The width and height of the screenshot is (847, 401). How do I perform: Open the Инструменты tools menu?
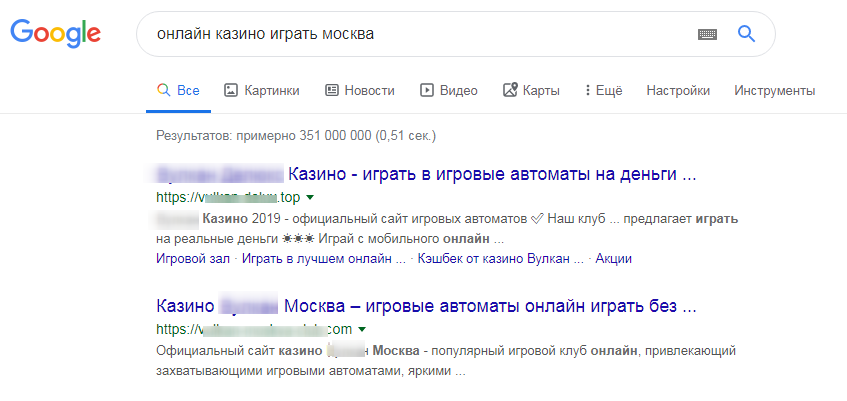coord(774,90)
